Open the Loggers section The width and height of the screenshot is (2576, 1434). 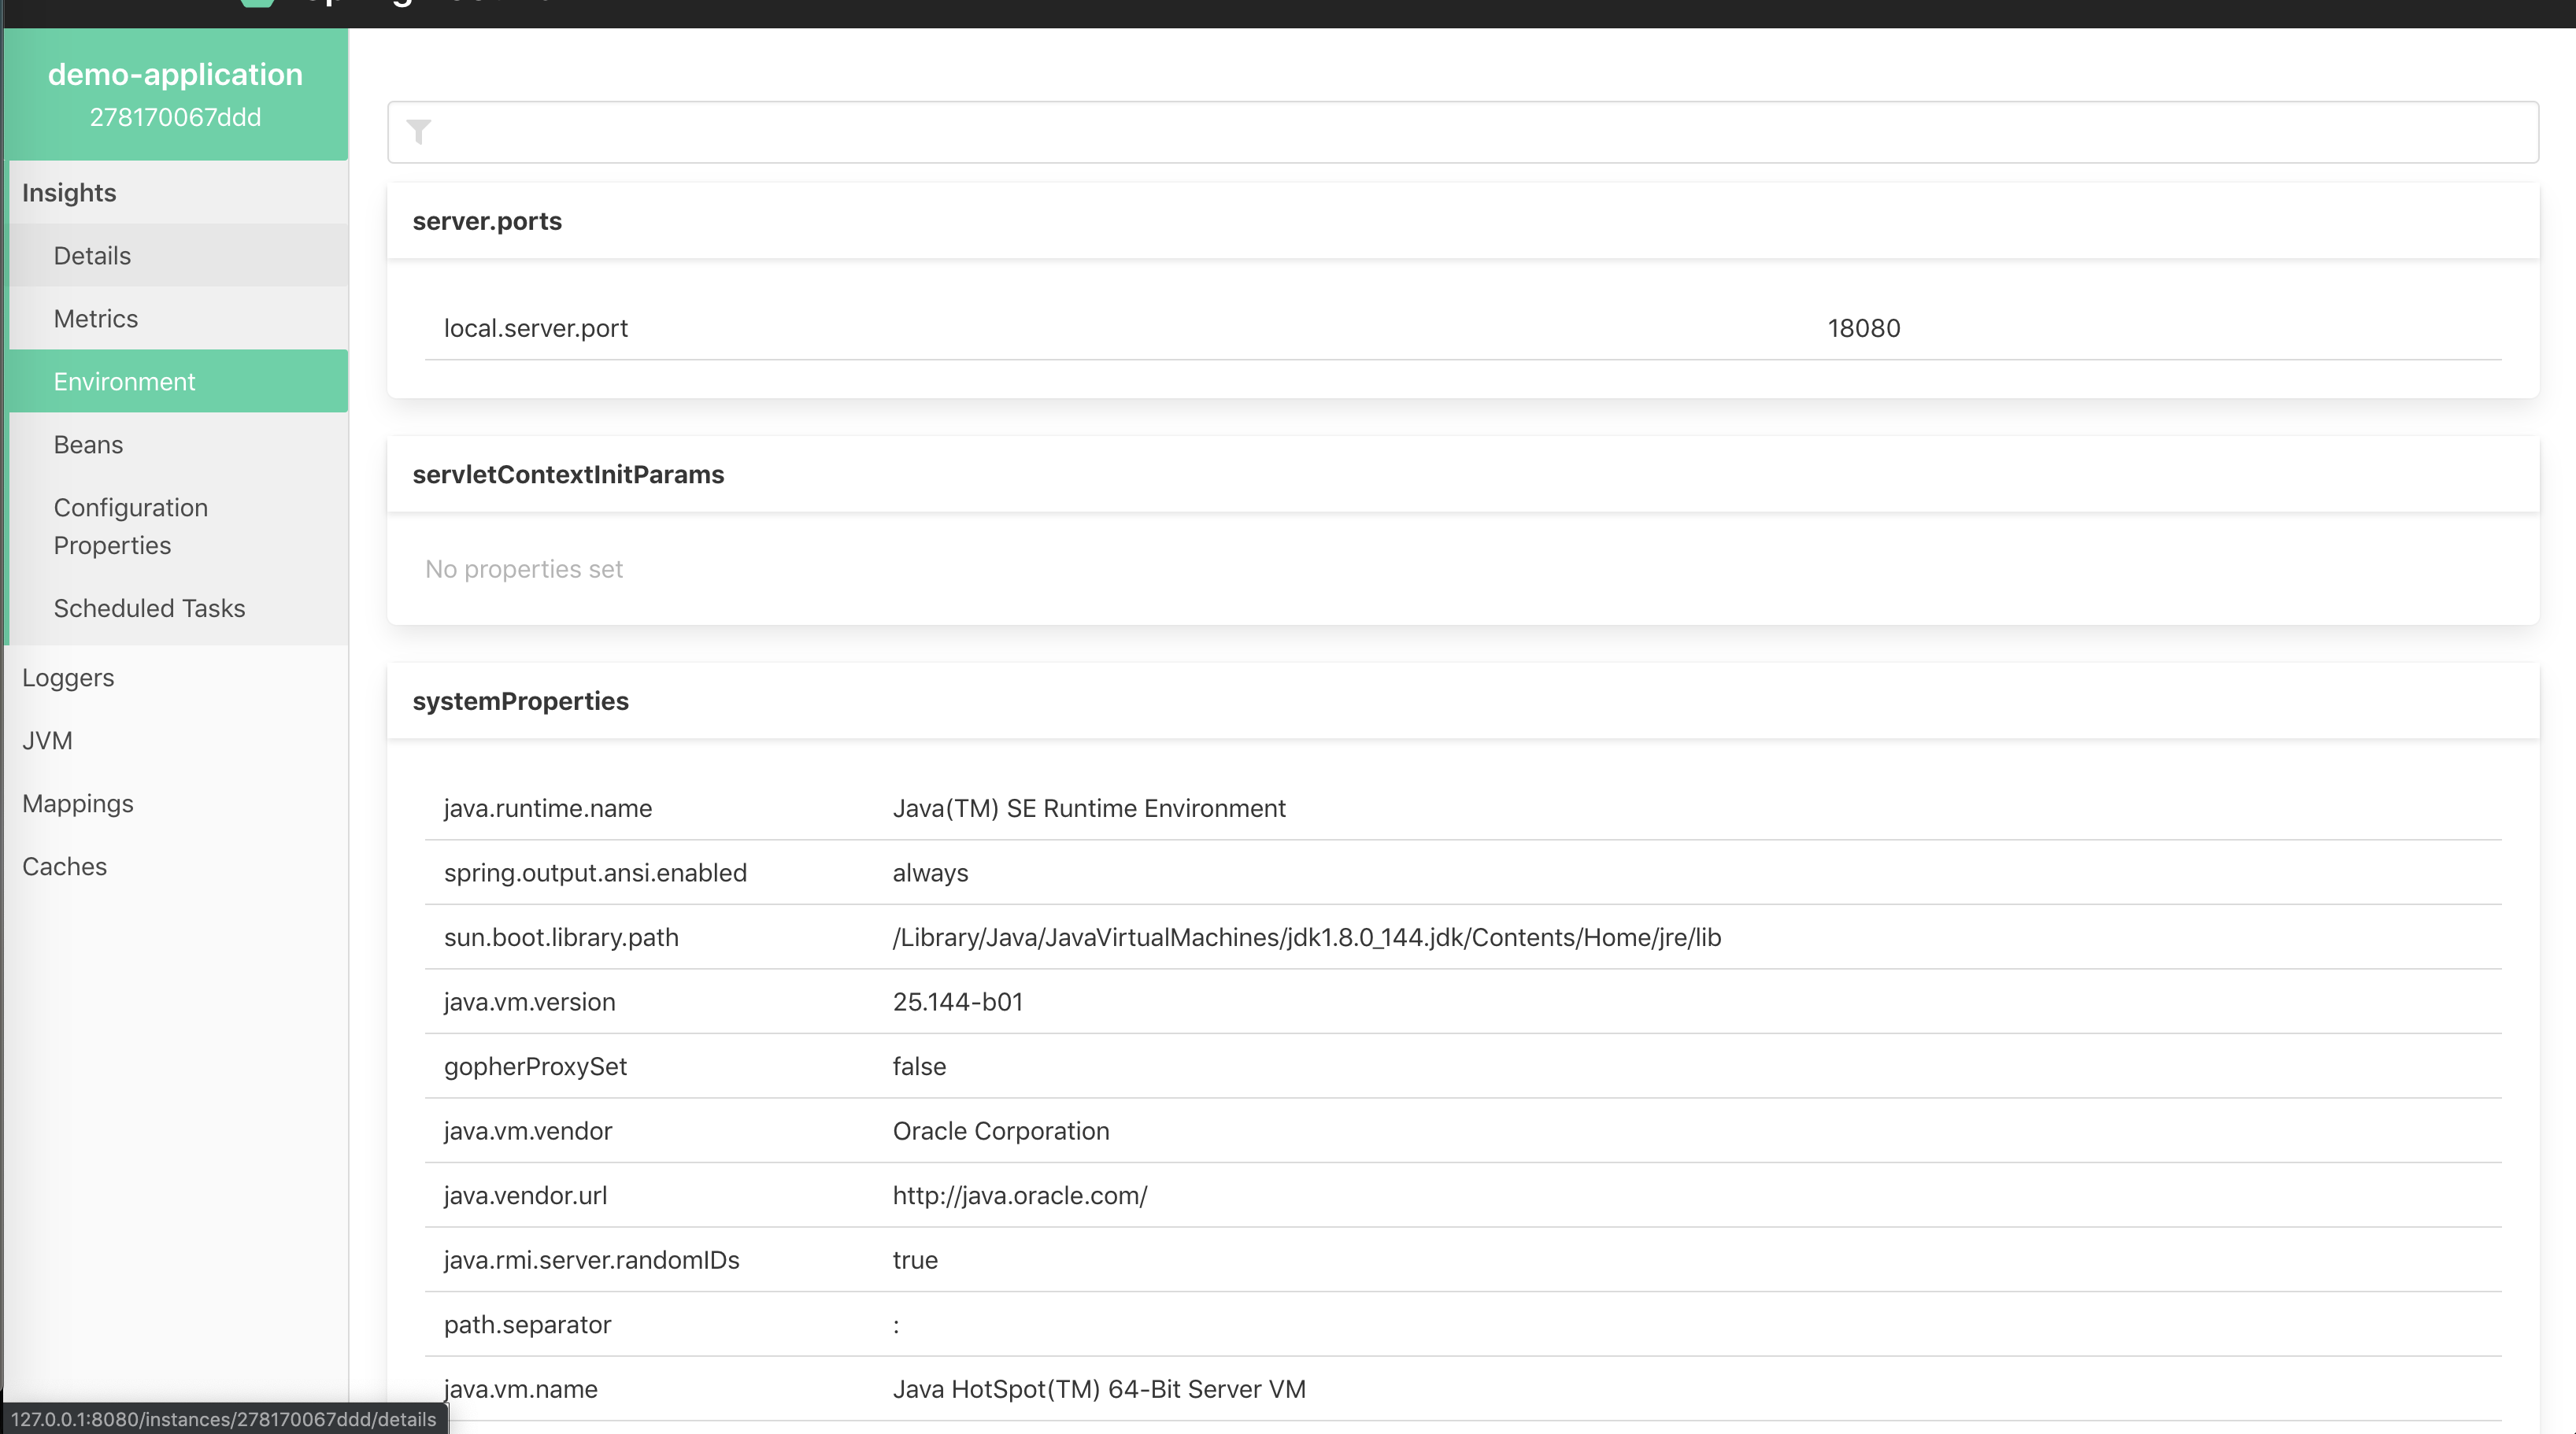pos(68,678)
